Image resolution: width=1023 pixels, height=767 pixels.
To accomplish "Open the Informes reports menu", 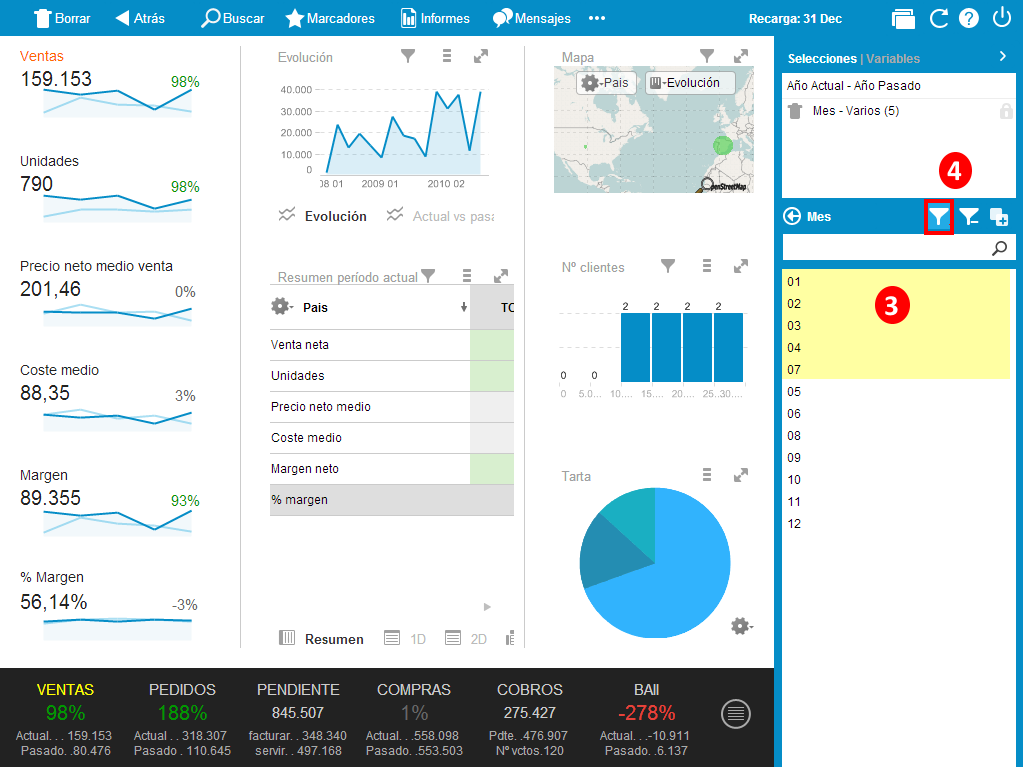I will (x=409, y=18).
